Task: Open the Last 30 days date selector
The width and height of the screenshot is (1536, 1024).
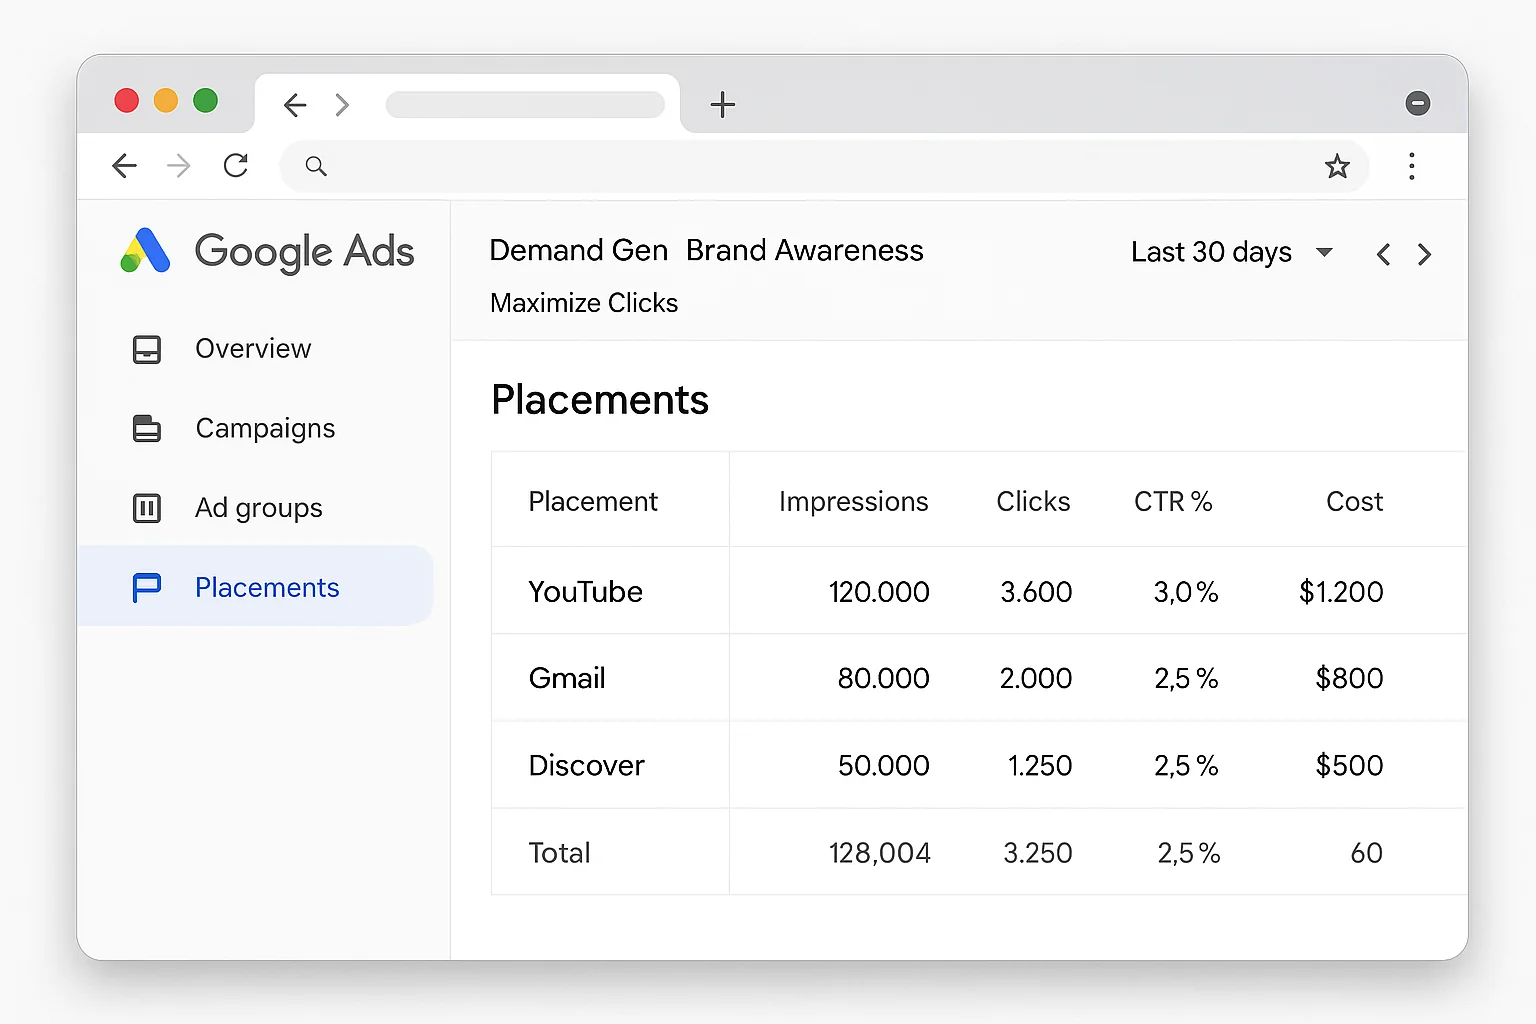Action: coord(1232,252)
